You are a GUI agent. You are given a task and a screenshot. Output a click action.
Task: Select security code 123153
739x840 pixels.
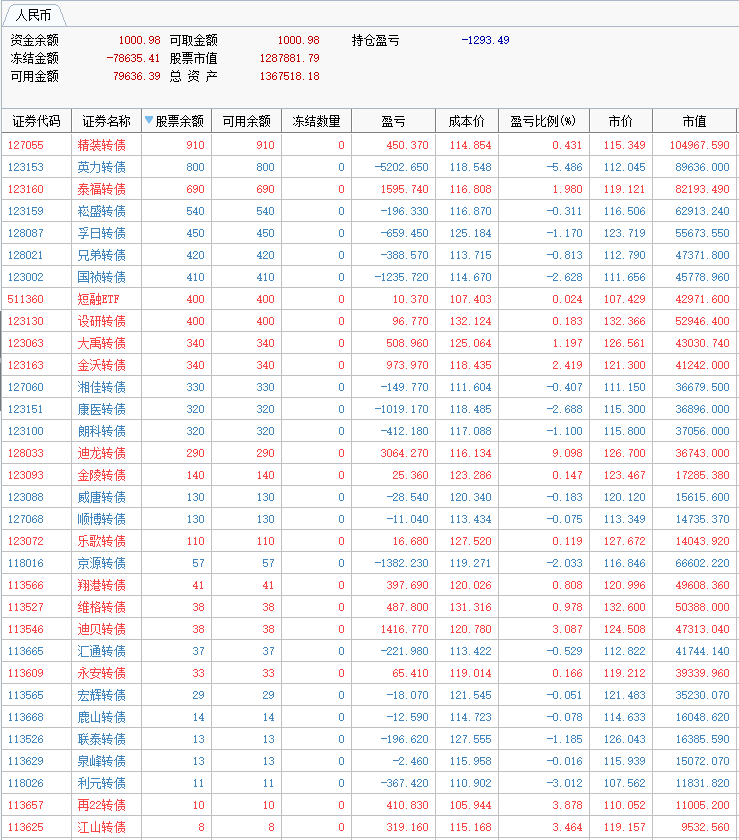point(26,167)
